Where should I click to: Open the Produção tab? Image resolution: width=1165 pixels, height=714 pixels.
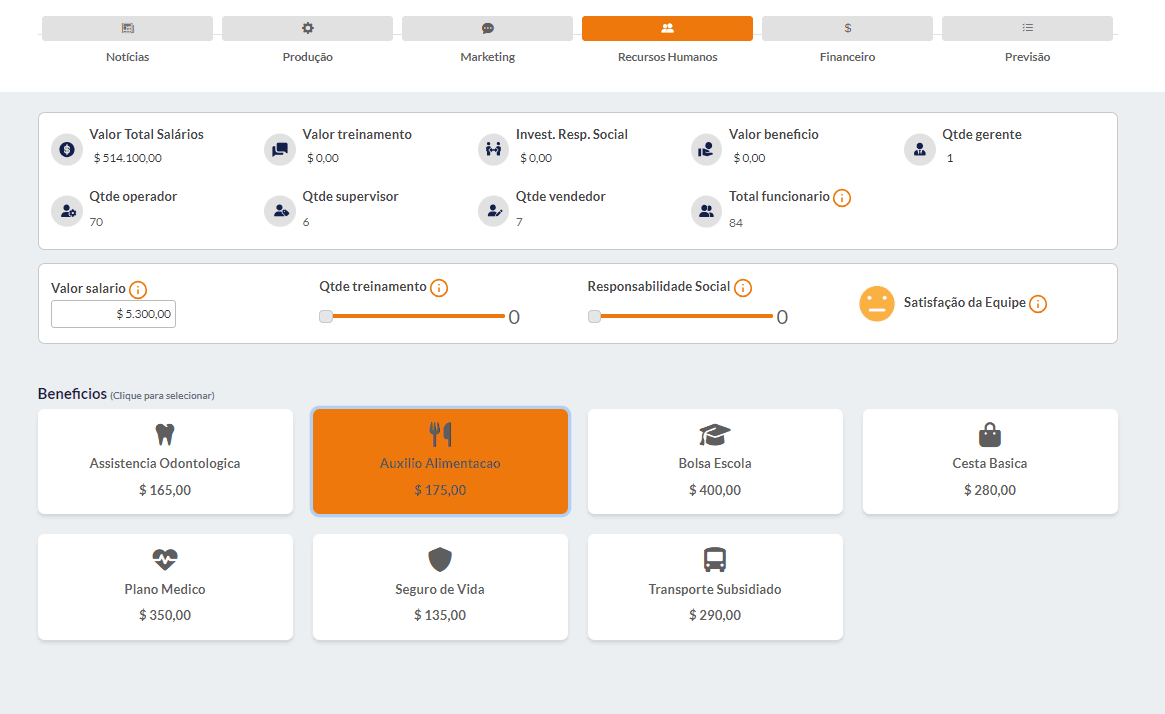(307, 29)
